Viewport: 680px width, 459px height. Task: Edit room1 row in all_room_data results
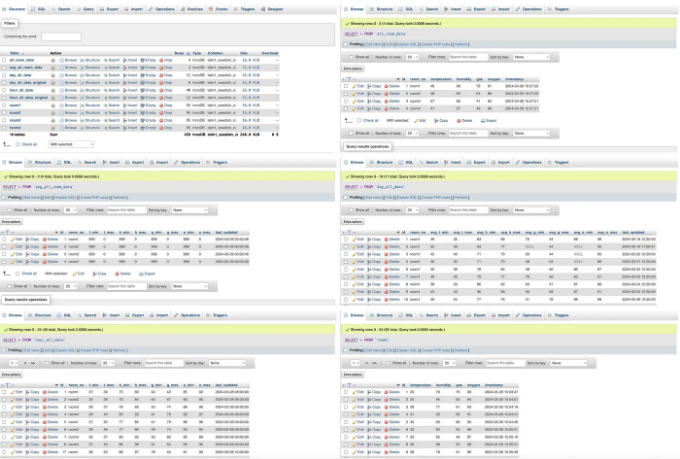click(358, 86)
